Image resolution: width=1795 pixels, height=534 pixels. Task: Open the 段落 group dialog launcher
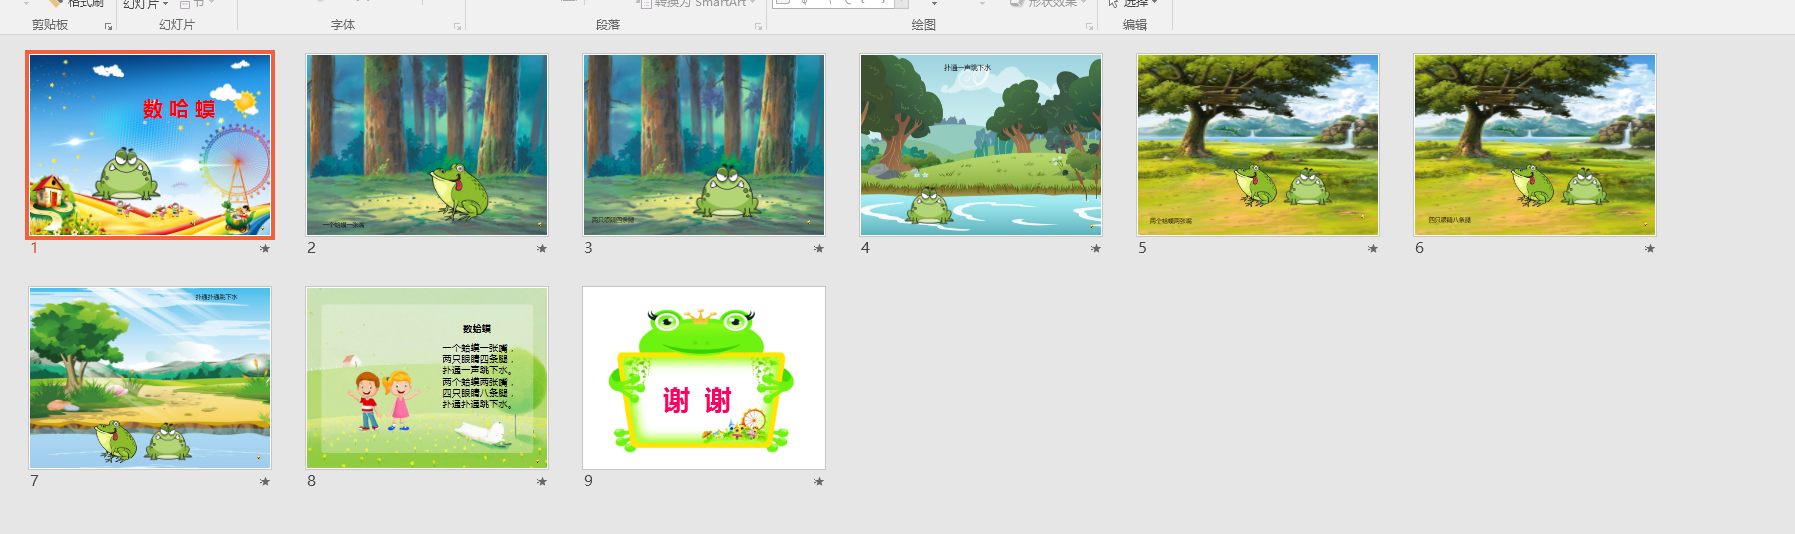(x=758, y=26)
